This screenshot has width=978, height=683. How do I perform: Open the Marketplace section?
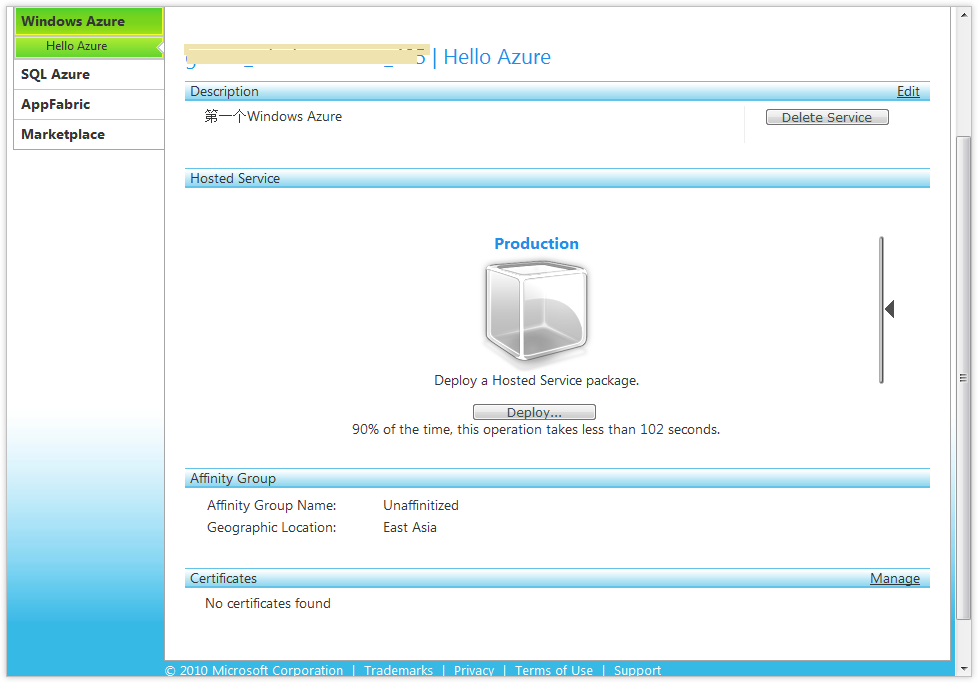pyautogui.click(x=89, y=134)
